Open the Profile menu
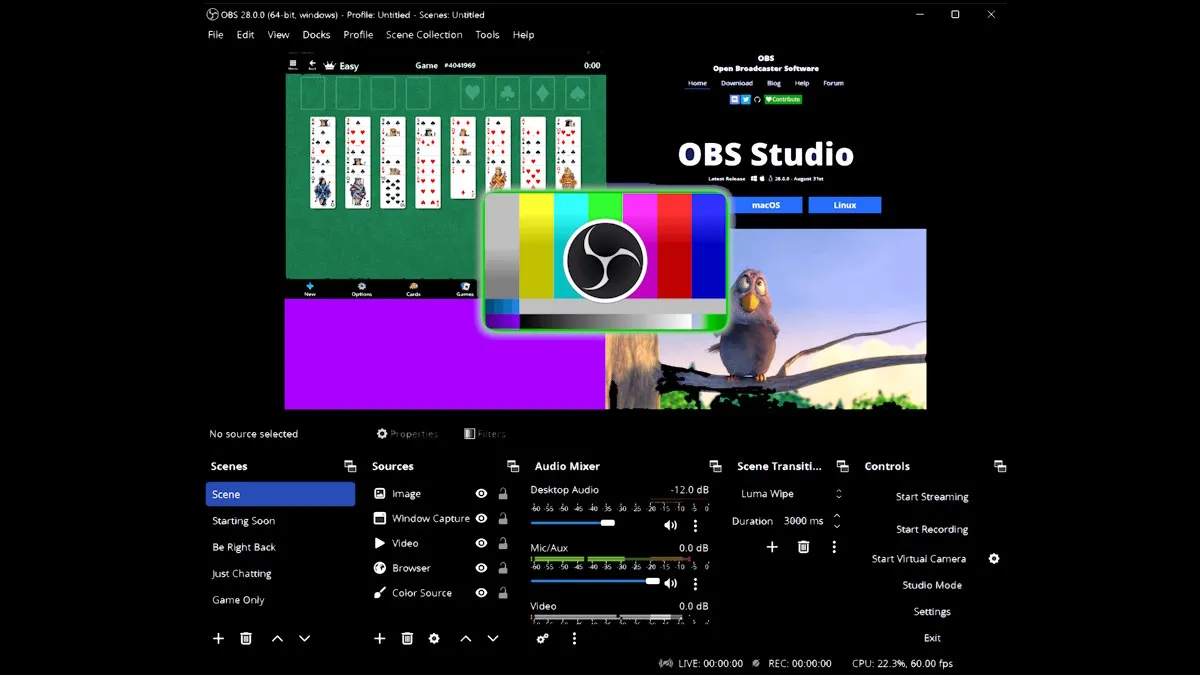This screenshot has height=675, width=1200. coord(358,35)
